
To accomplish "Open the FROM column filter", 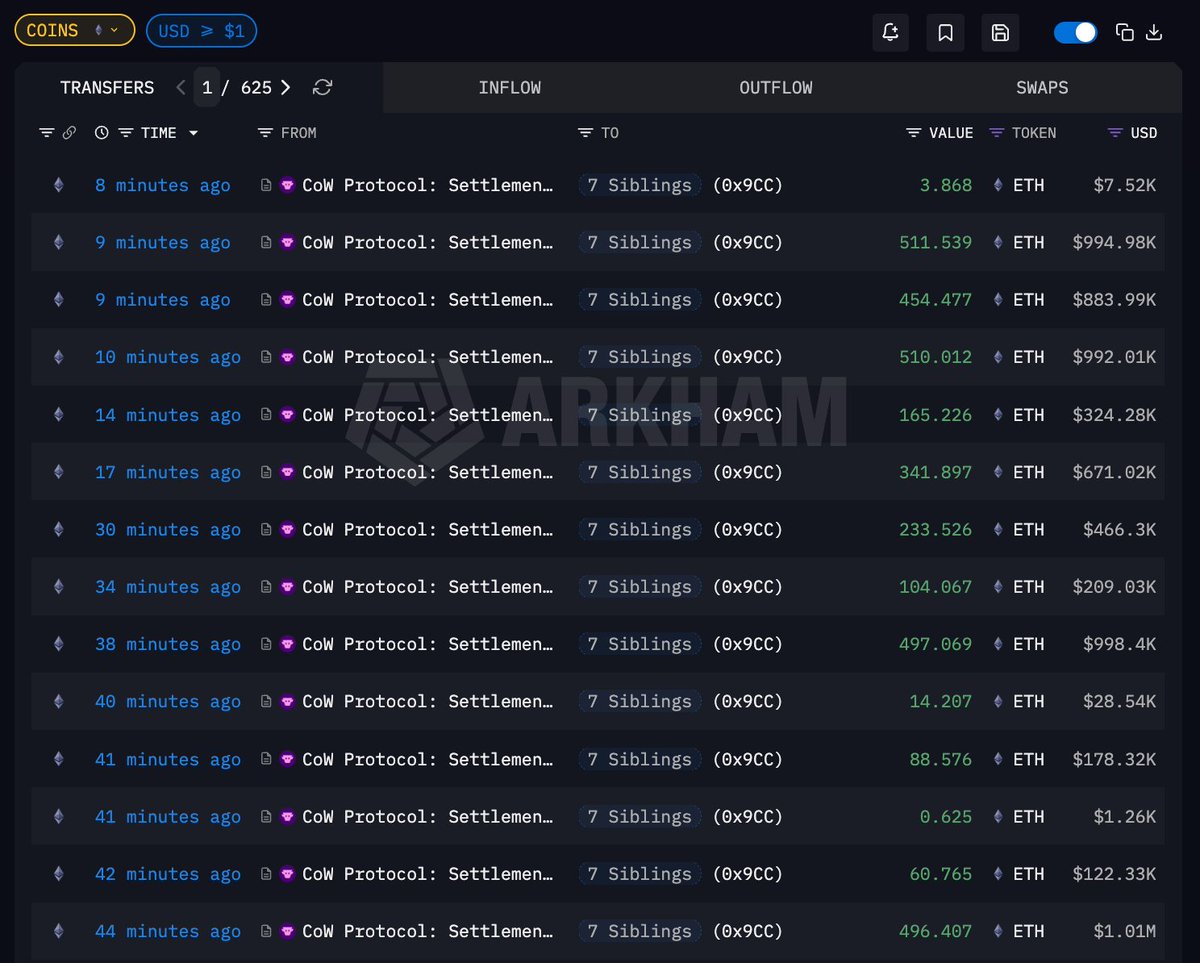I will [x=265, y=133].
